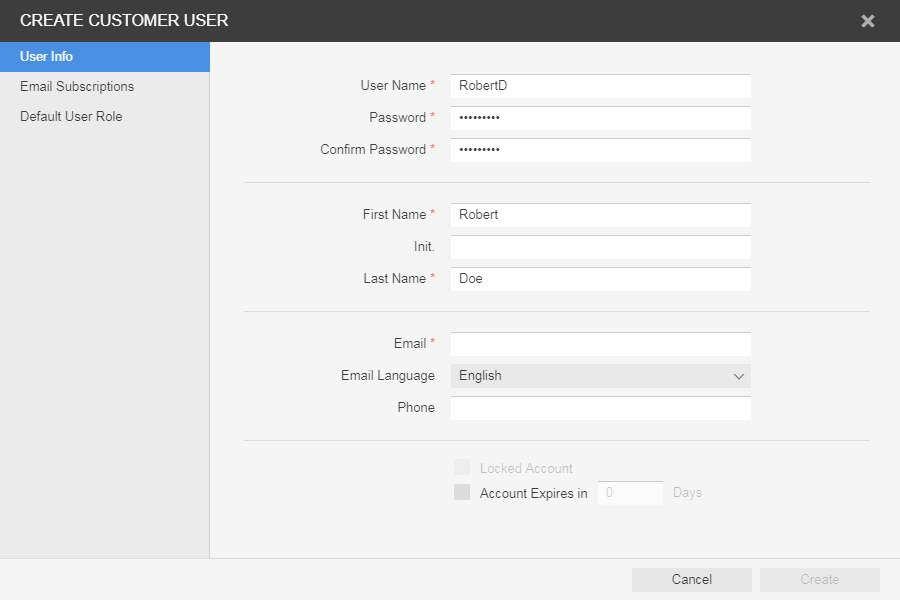This screenshot has height=600, width=900.
Task: Select English in Email Language combo box
Action: [590, 376]
